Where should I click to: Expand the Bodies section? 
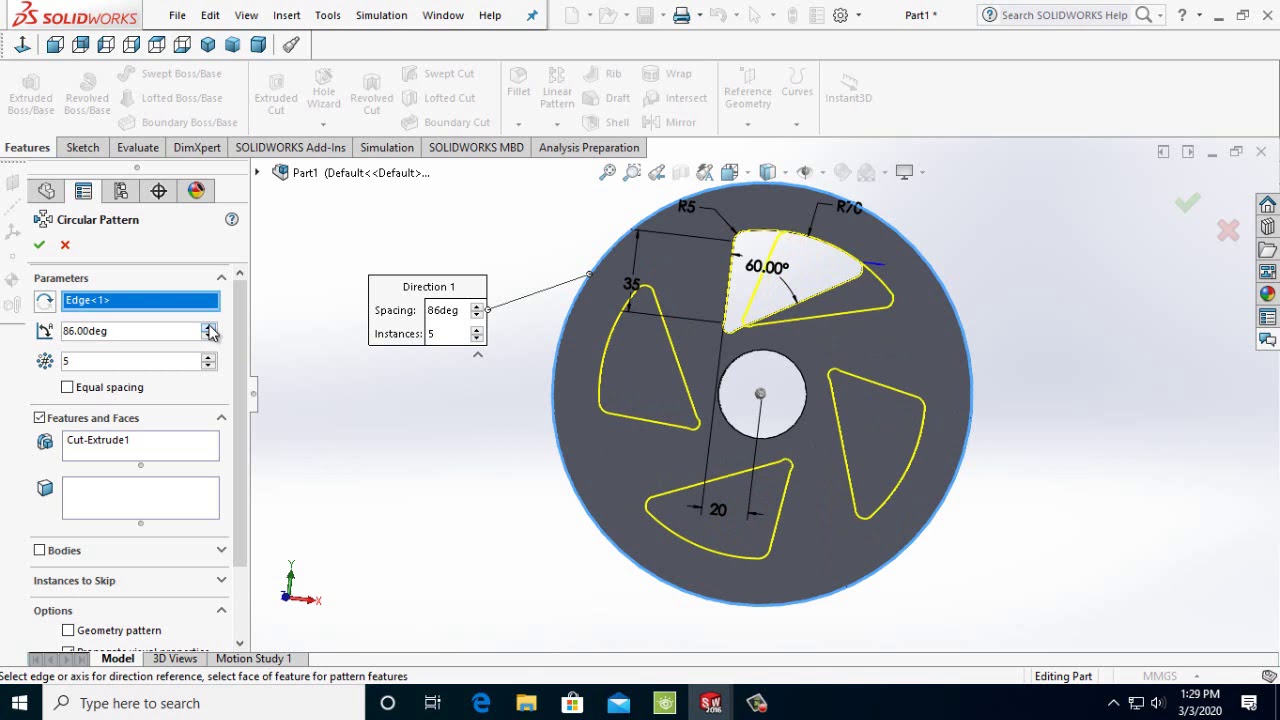point(221,550)
